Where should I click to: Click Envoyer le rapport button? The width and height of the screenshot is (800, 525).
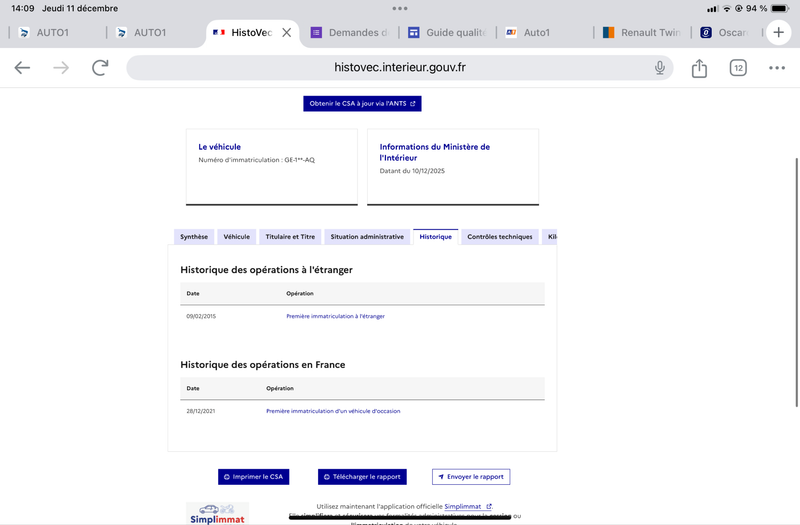[470, 477]
